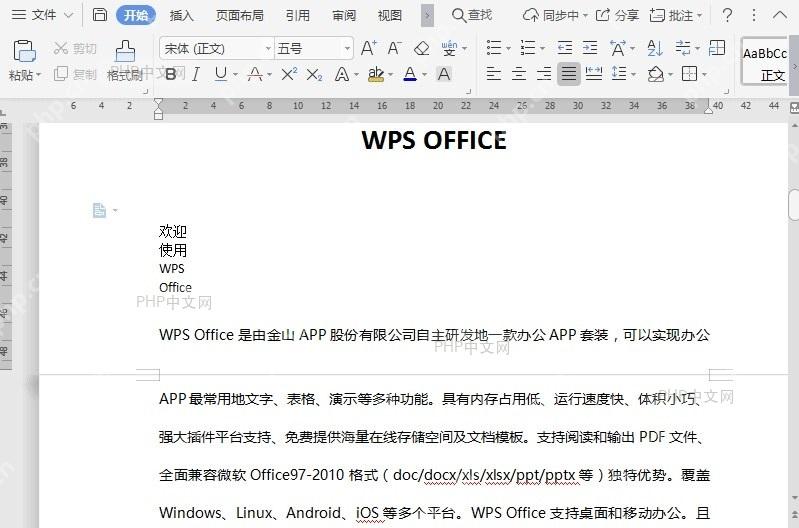Click the 查找 search button
The width and height of the screenshot is (799, 528).
click(472, 15)
